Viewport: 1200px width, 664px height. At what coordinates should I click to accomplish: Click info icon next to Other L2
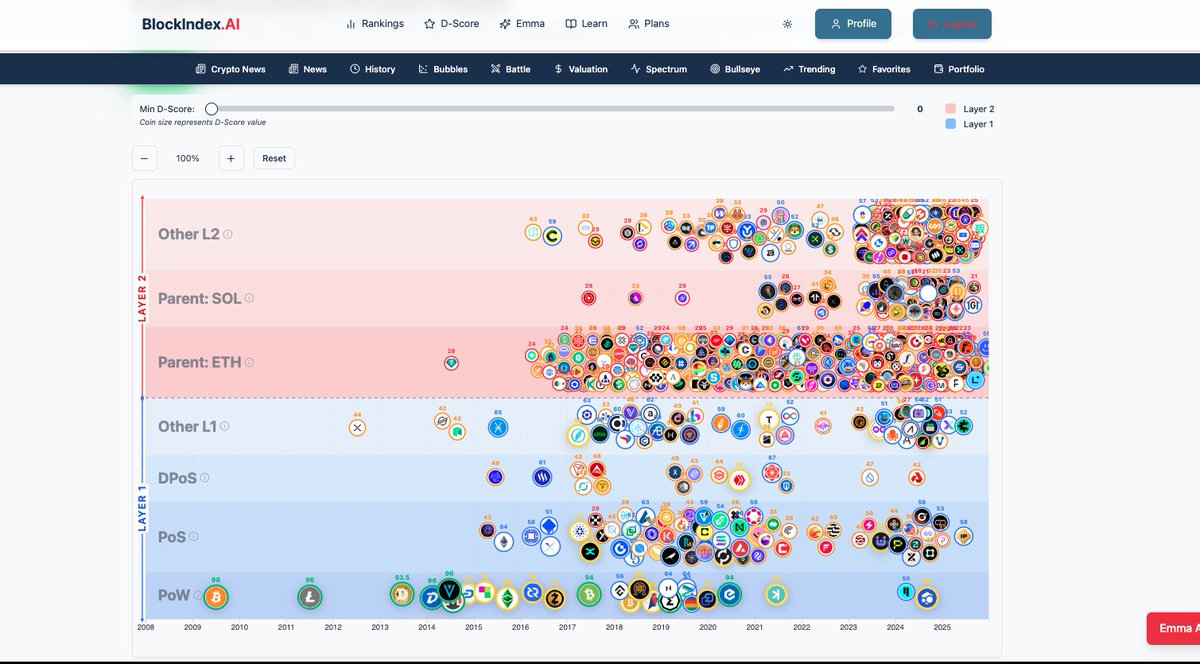[x=228, y=234]
